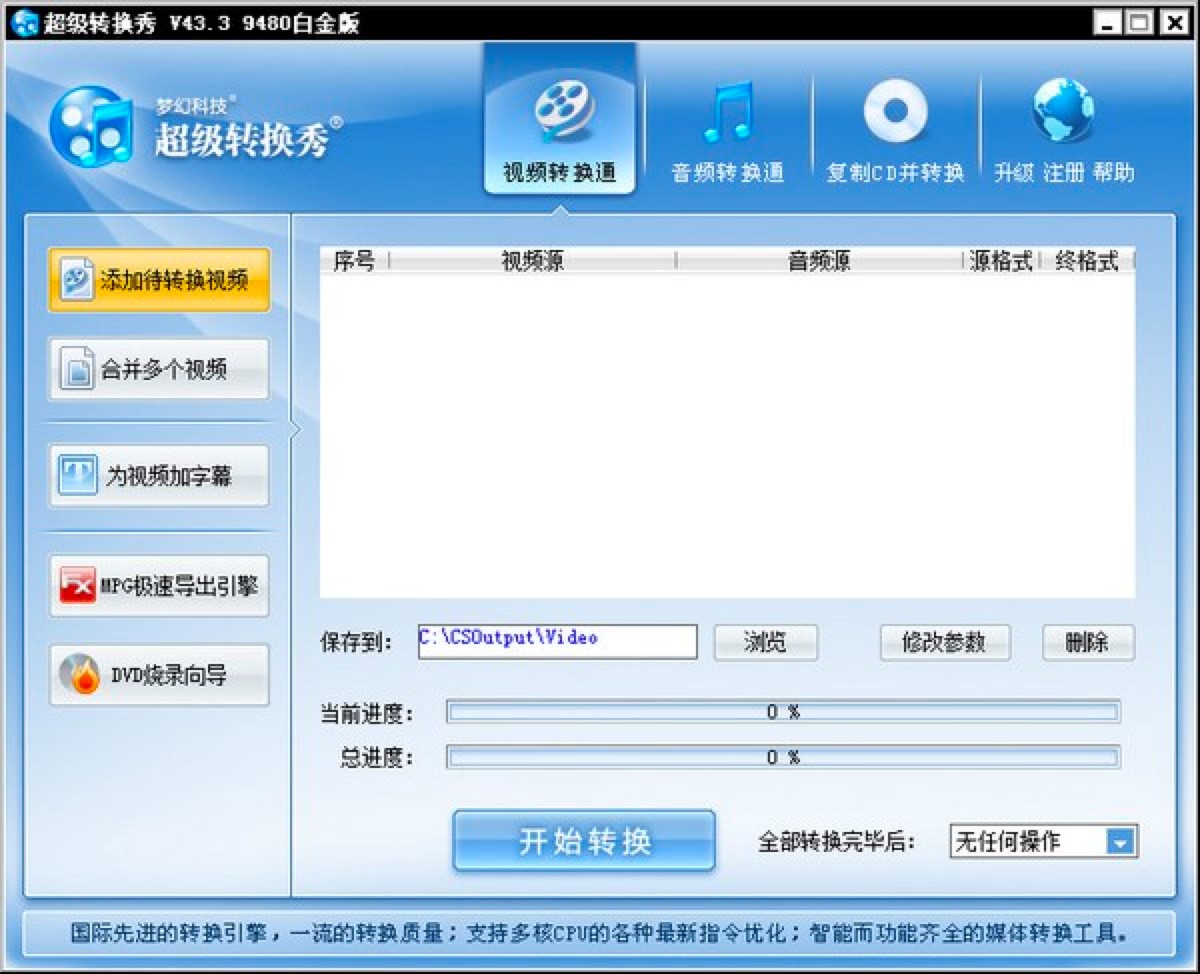
Task: Click the 总进度 total progress bar
Action: 784,757
